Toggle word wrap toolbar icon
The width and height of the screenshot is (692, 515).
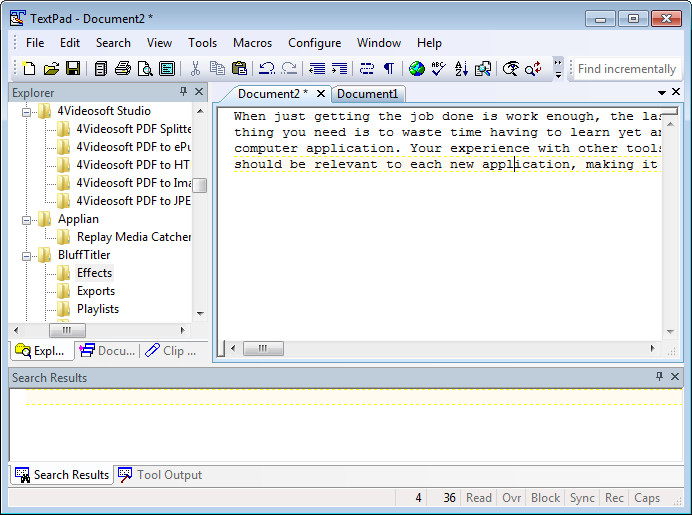(367, 68)
